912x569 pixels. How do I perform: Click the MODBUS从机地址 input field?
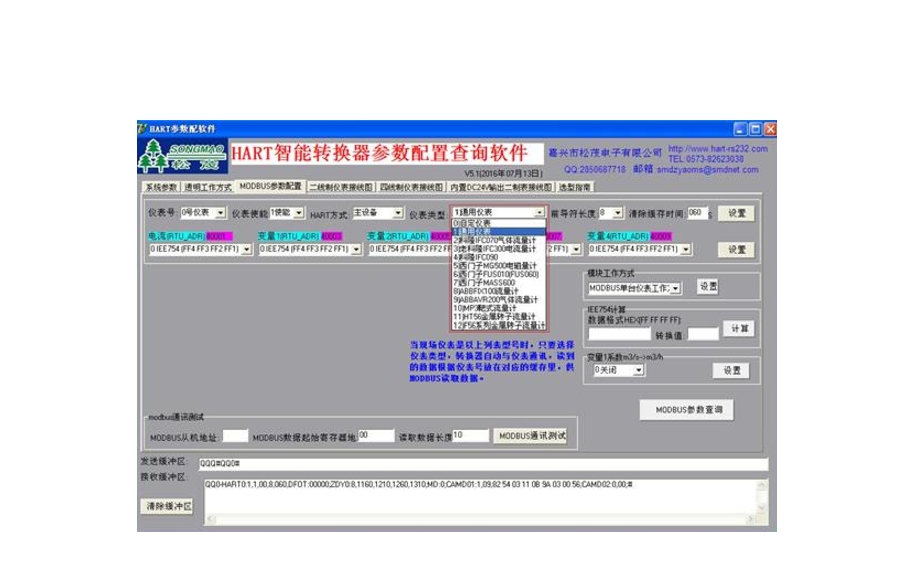click(235, 436)
